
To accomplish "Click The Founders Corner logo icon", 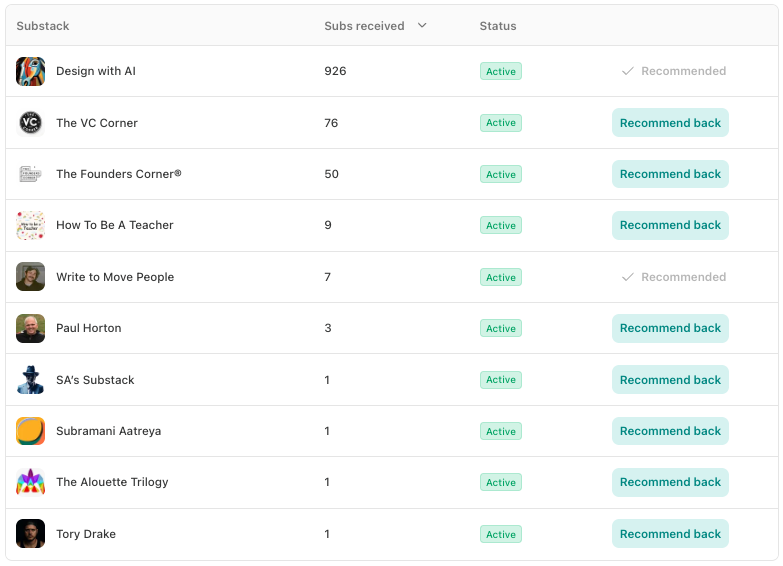I will pos(31,174).
